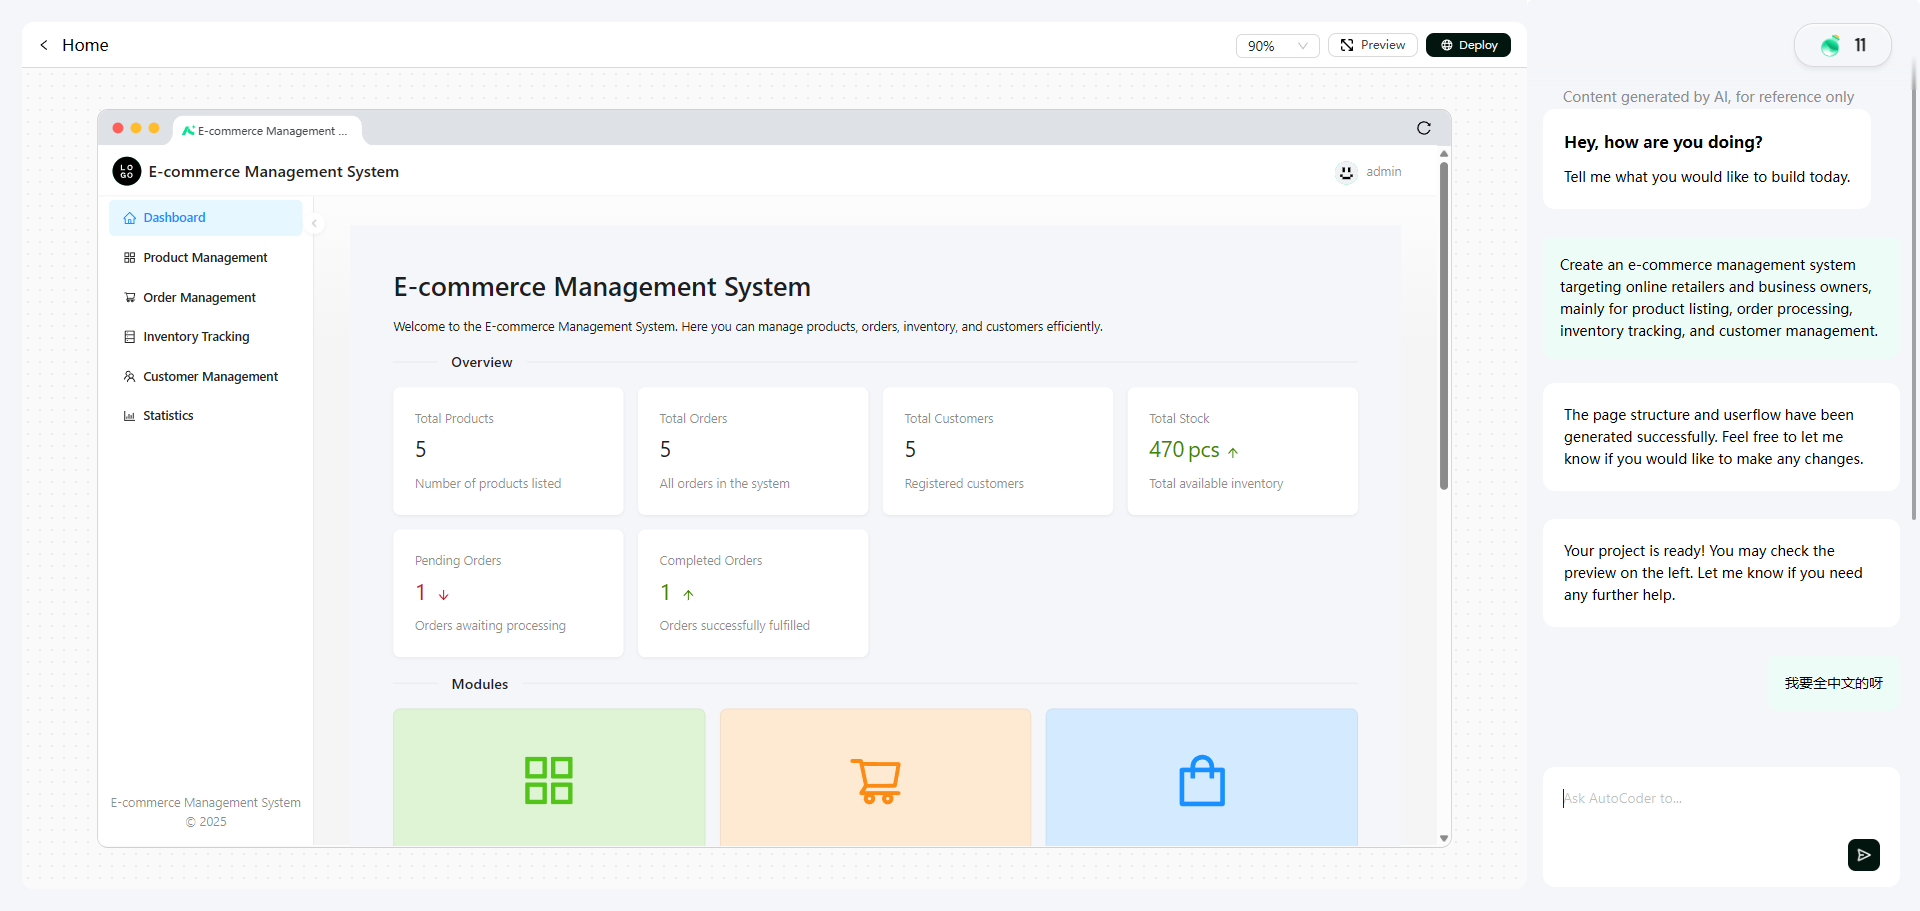Click the © 2025 footer text
1920x911 pixels.
point(206,822)
